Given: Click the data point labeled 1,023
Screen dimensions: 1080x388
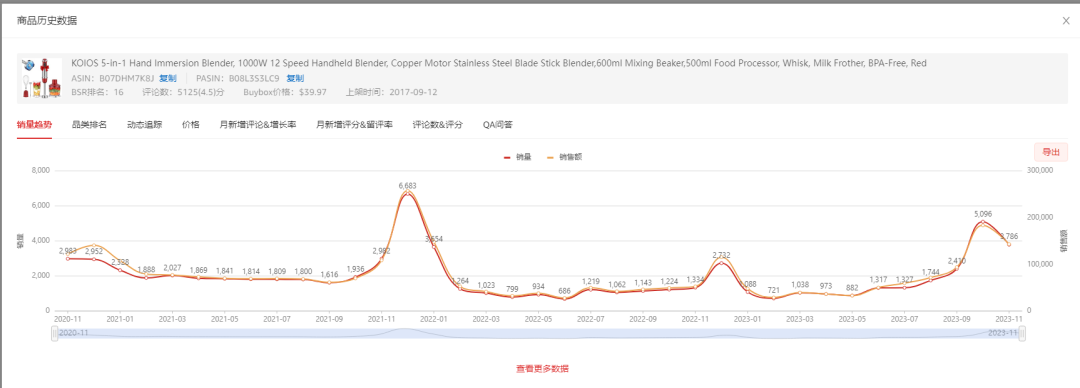Looking at the screenshot, I should 486,293.
